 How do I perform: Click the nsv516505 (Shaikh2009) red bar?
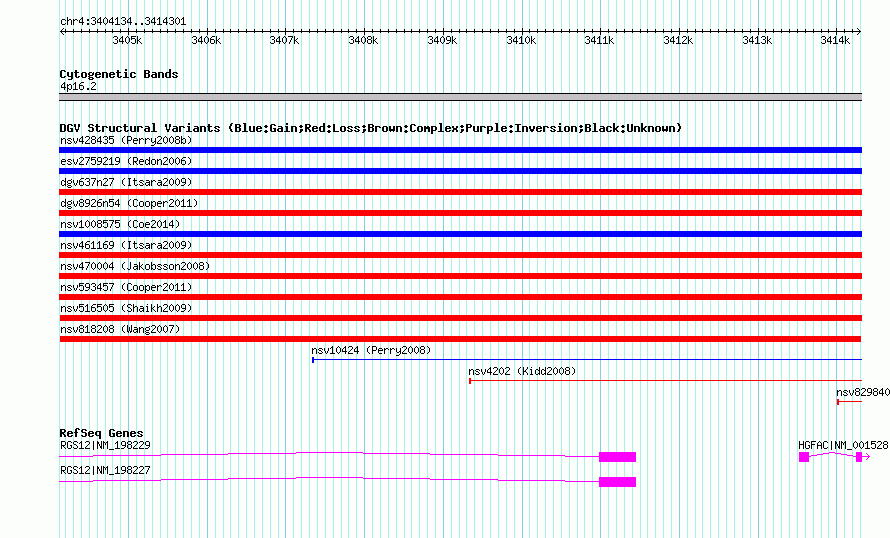click(460, 318)
